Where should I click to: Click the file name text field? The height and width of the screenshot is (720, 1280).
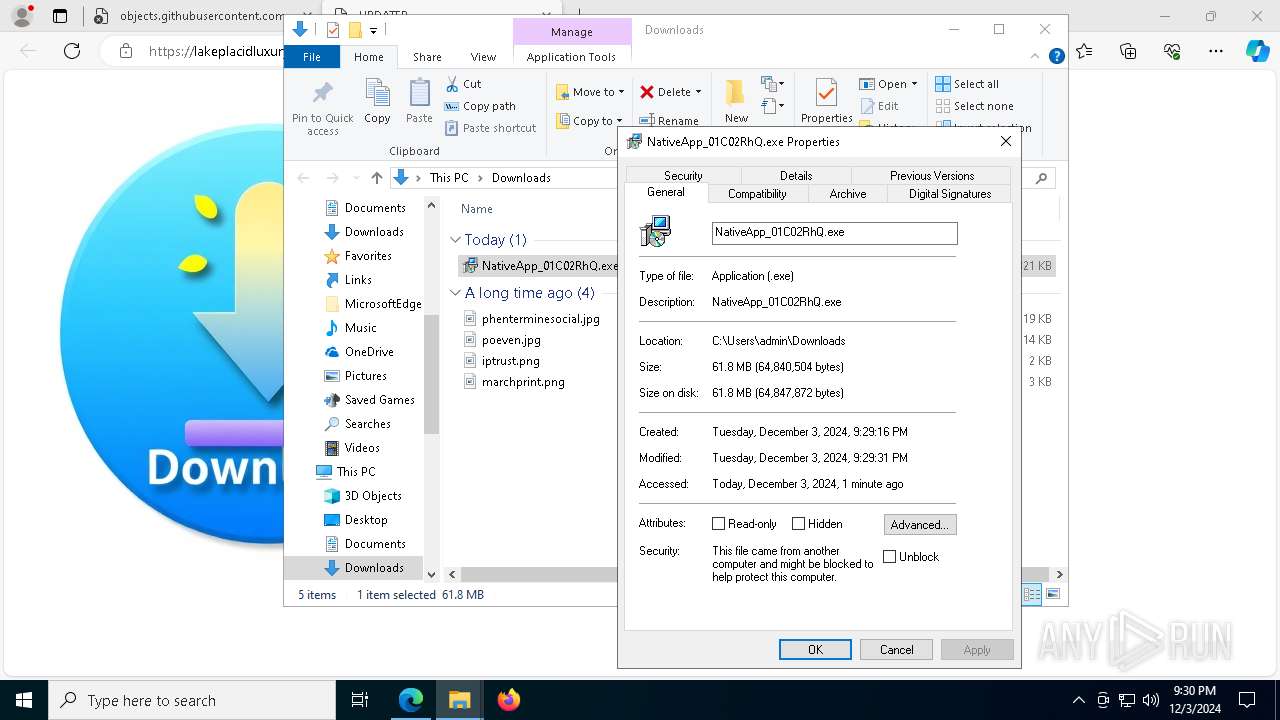pyautogui.click(x=834, y=233)
